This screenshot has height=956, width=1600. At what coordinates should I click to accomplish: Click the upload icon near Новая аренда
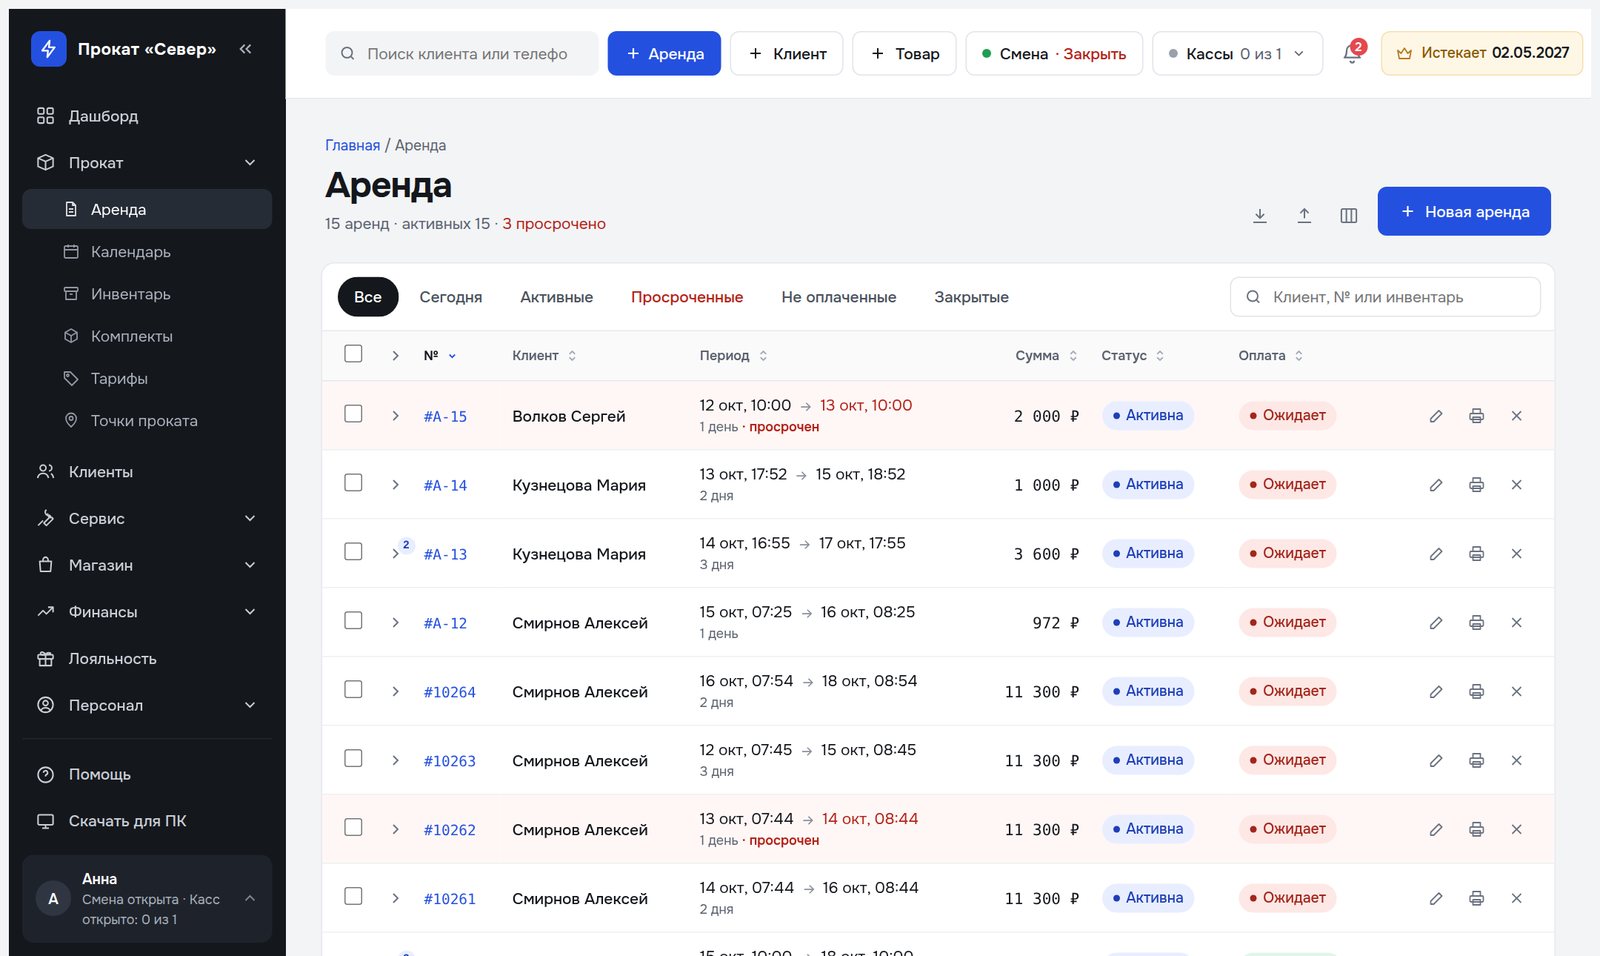(x=1304, y=215)
